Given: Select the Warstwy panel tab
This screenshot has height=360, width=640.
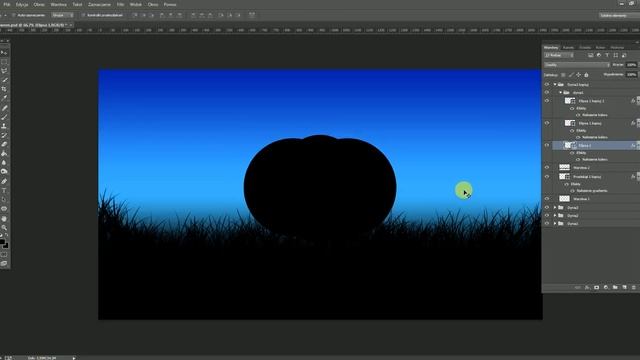Looking at the screenshot, I should (x=551, y=47).
